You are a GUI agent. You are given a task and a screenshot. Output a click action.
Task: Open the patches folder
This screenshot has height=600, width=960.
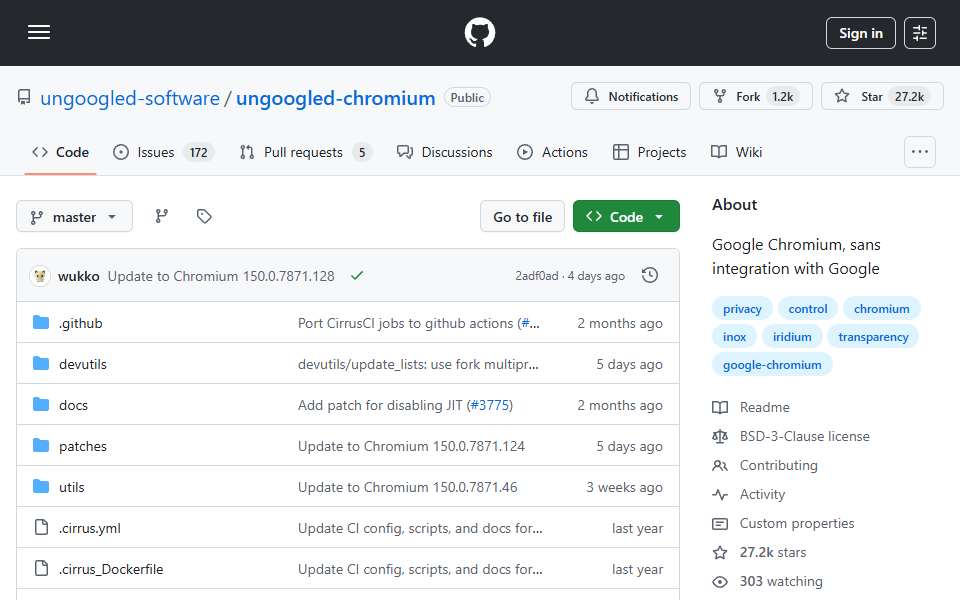83,446
